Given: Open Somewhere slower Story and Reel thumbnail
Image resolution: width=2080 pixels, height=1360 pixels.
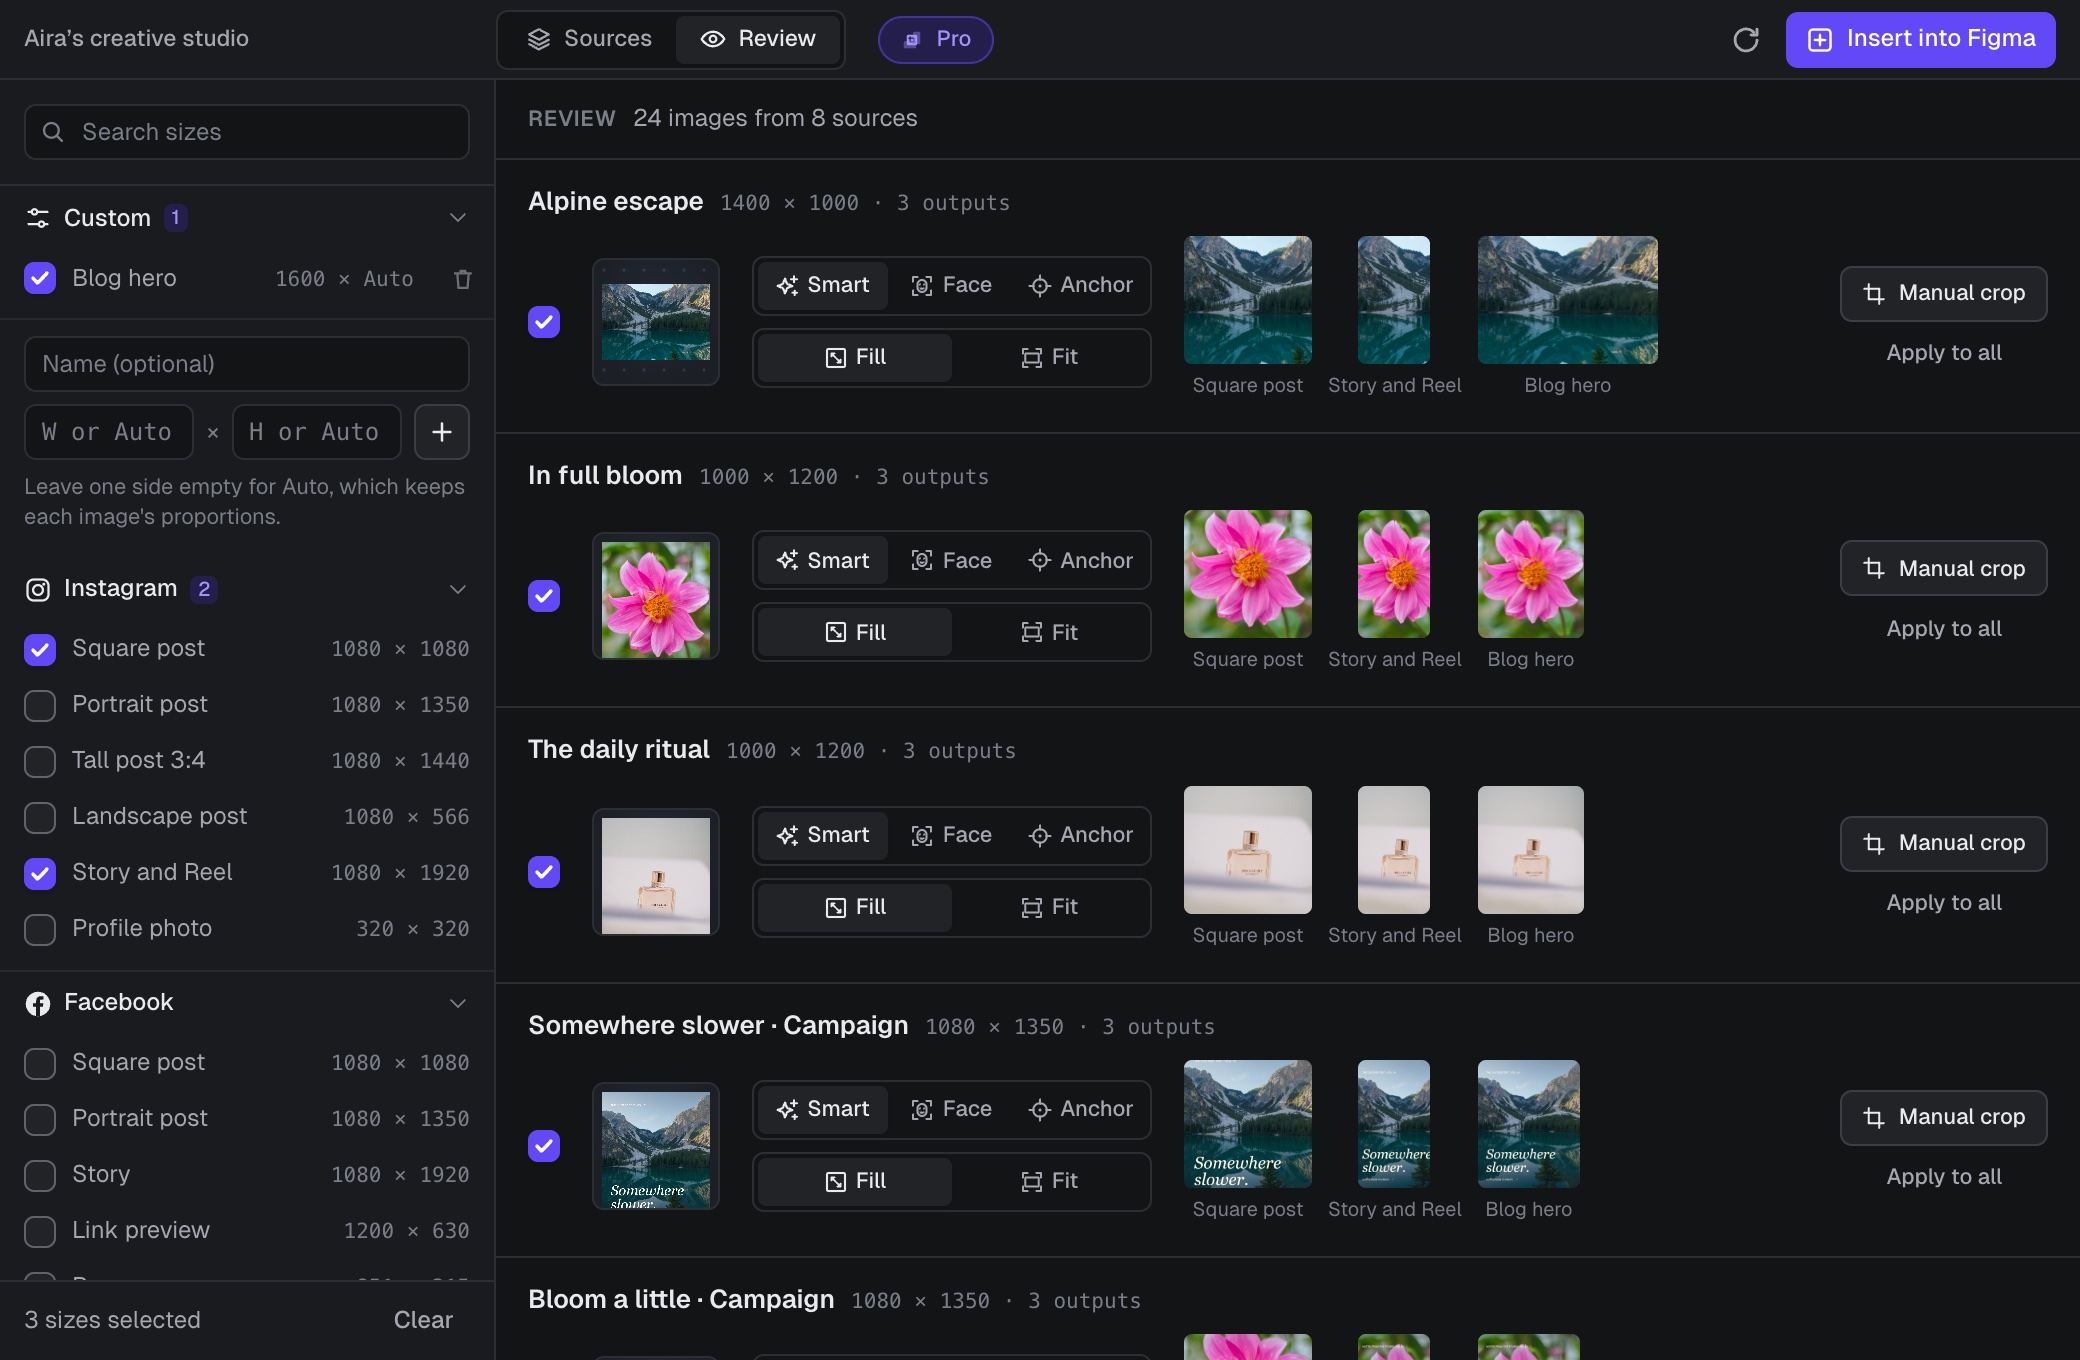Looking at the screenshot, I should coord(1394,1124).
